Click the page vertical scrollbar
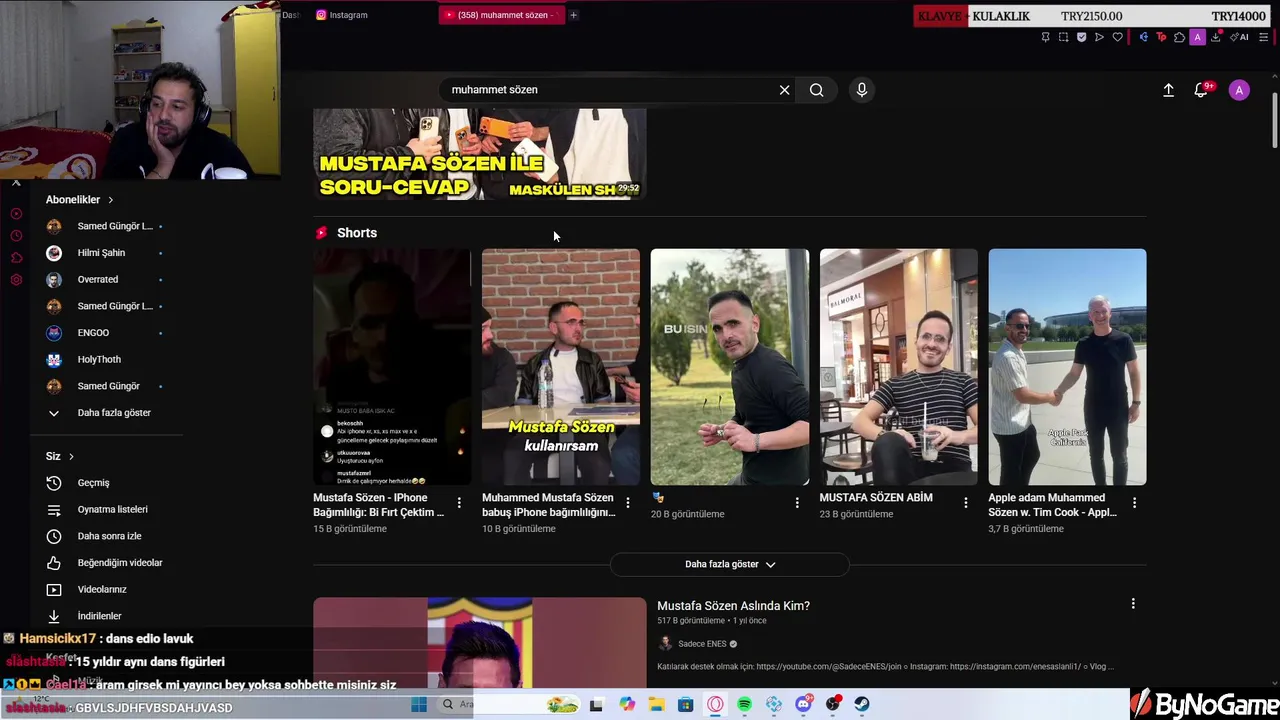 point(1274,120)
